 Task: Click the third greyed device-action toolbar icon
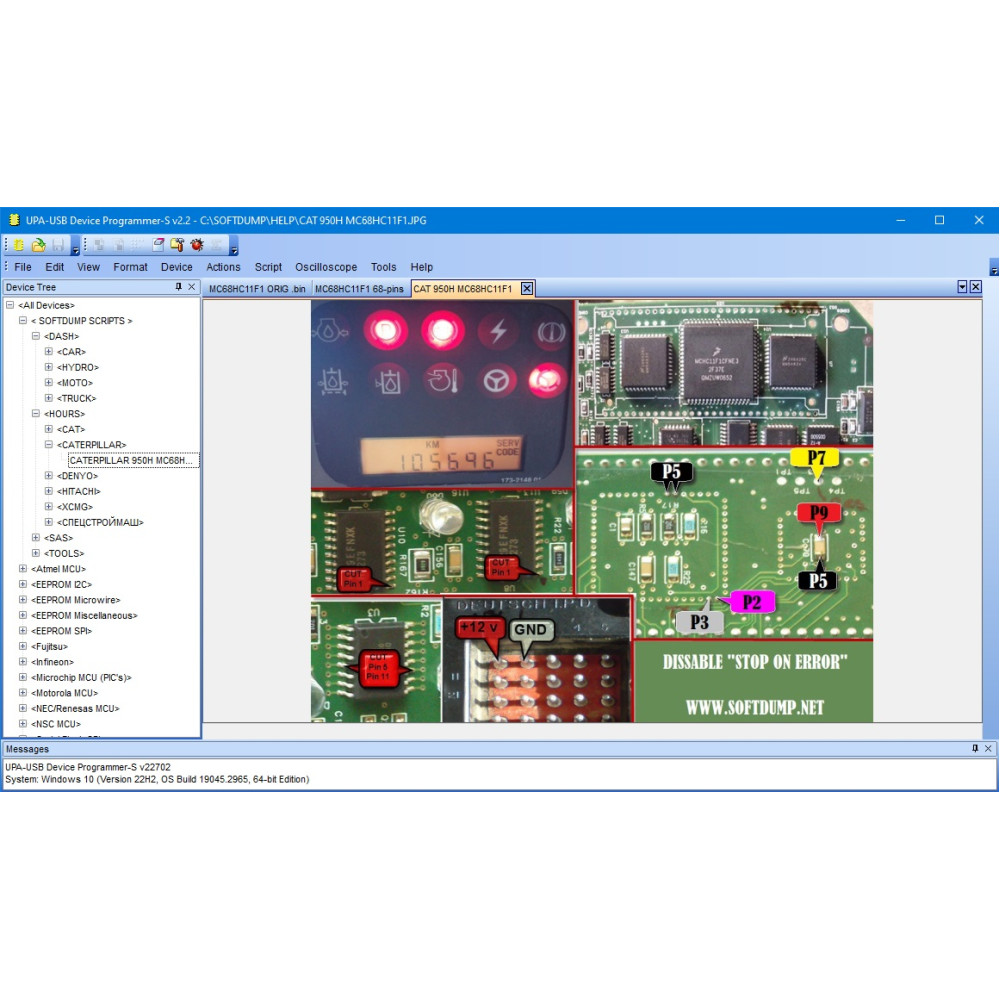point(137,245)
